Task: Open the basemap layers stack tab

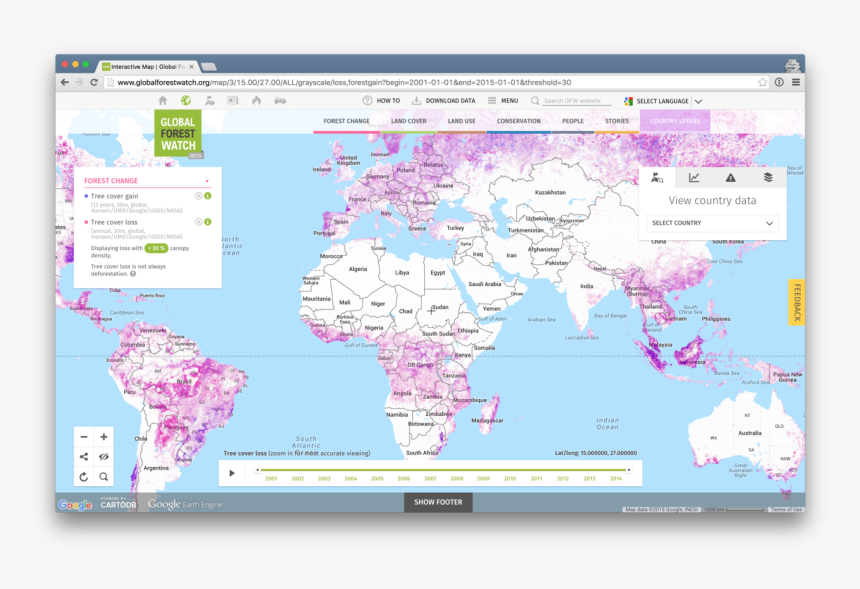Action: point(768,178)
